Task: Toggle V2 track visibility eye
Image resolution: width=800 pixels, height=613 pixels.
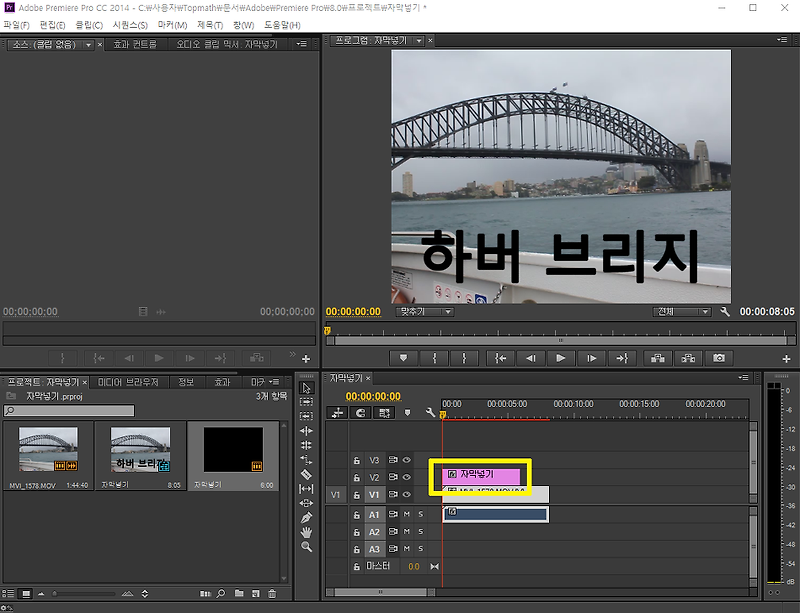Action: click(x=407, y=477)
